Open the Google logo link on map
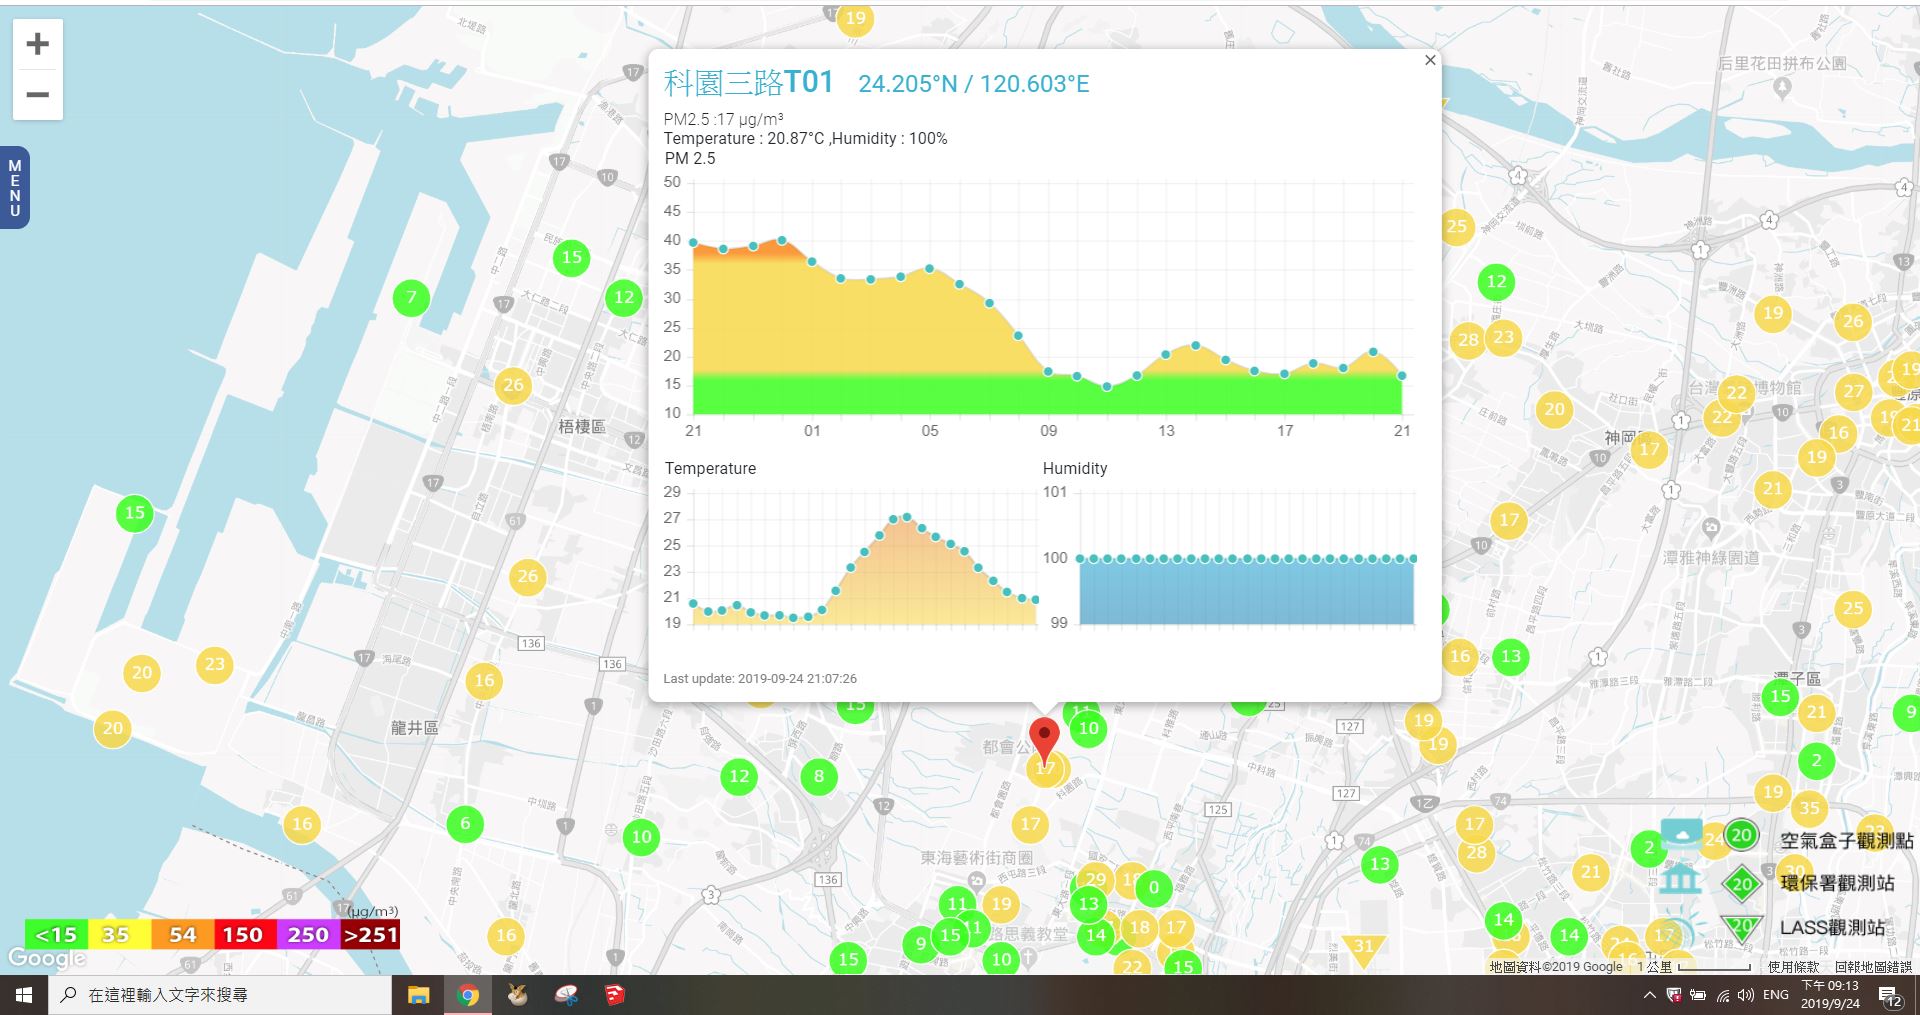 47,958
